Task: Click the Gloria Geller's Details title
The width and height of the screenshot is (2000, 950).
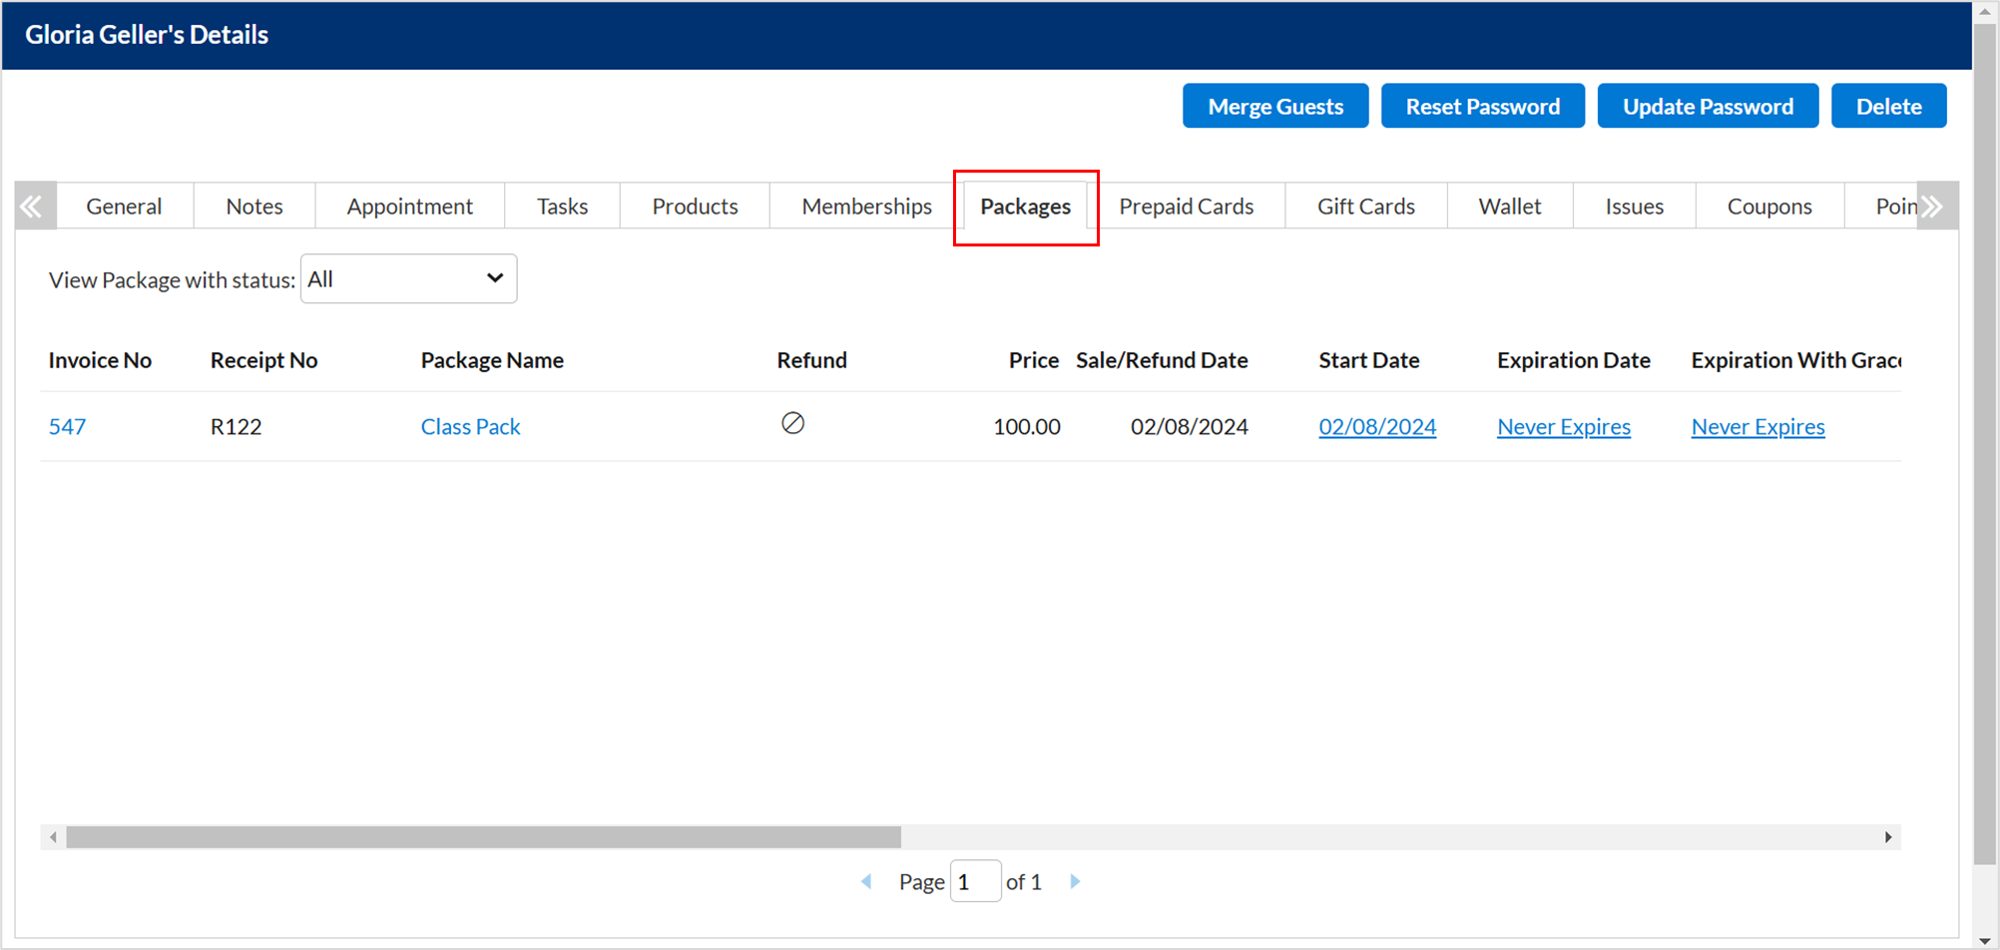Action: tap(147, 35)
